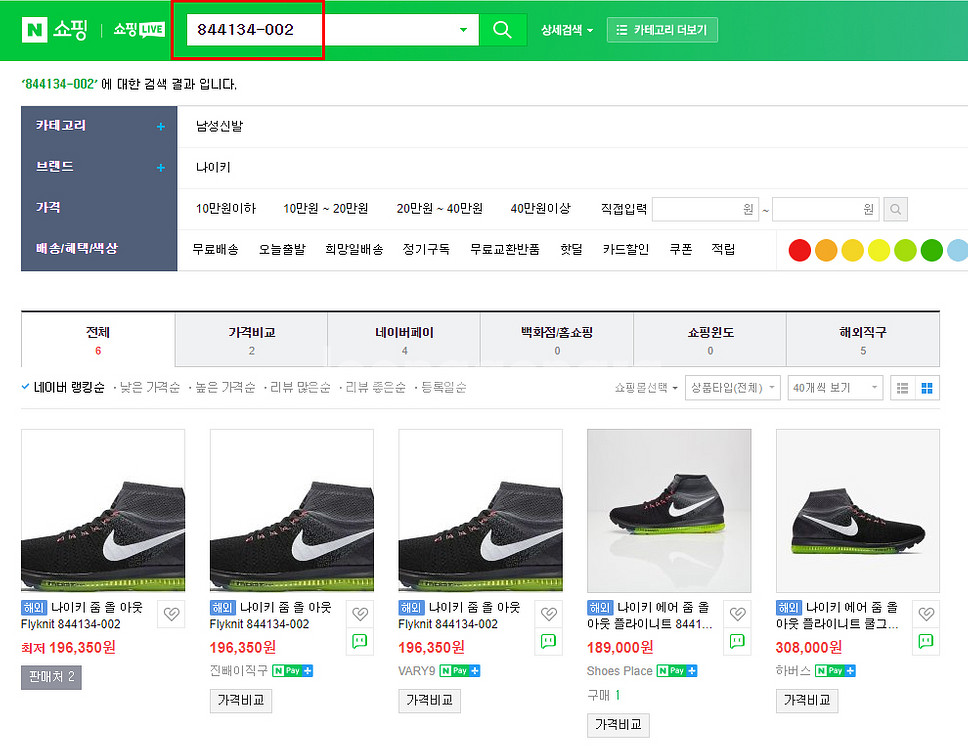Switch to grid view layout
The height and width of the screenshot is (750, 968).
[927, 388]
